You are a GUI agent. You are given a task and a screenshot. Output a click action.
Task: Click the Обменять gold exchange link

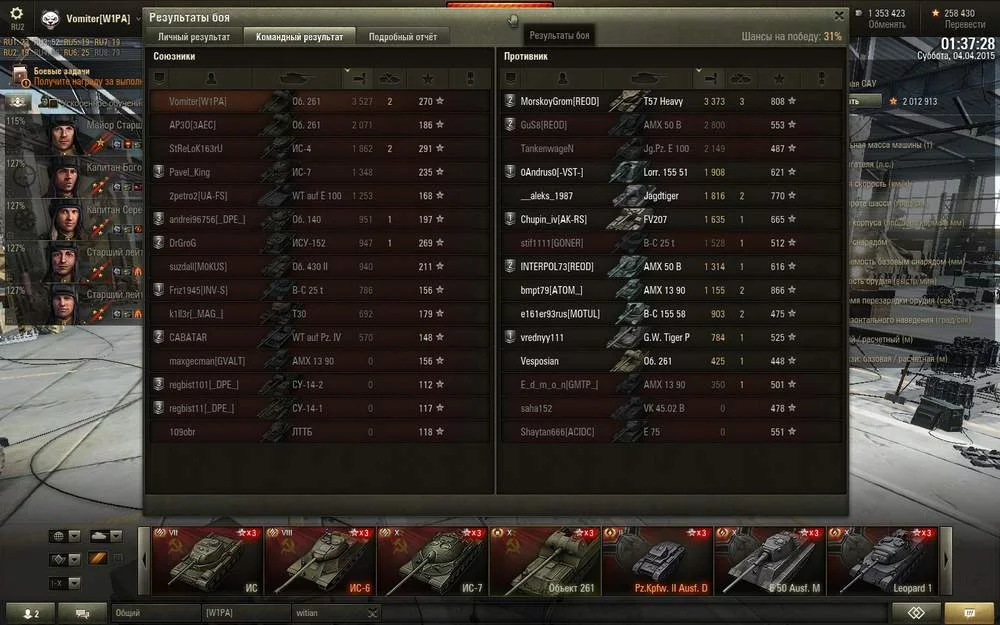pos(886,24)
